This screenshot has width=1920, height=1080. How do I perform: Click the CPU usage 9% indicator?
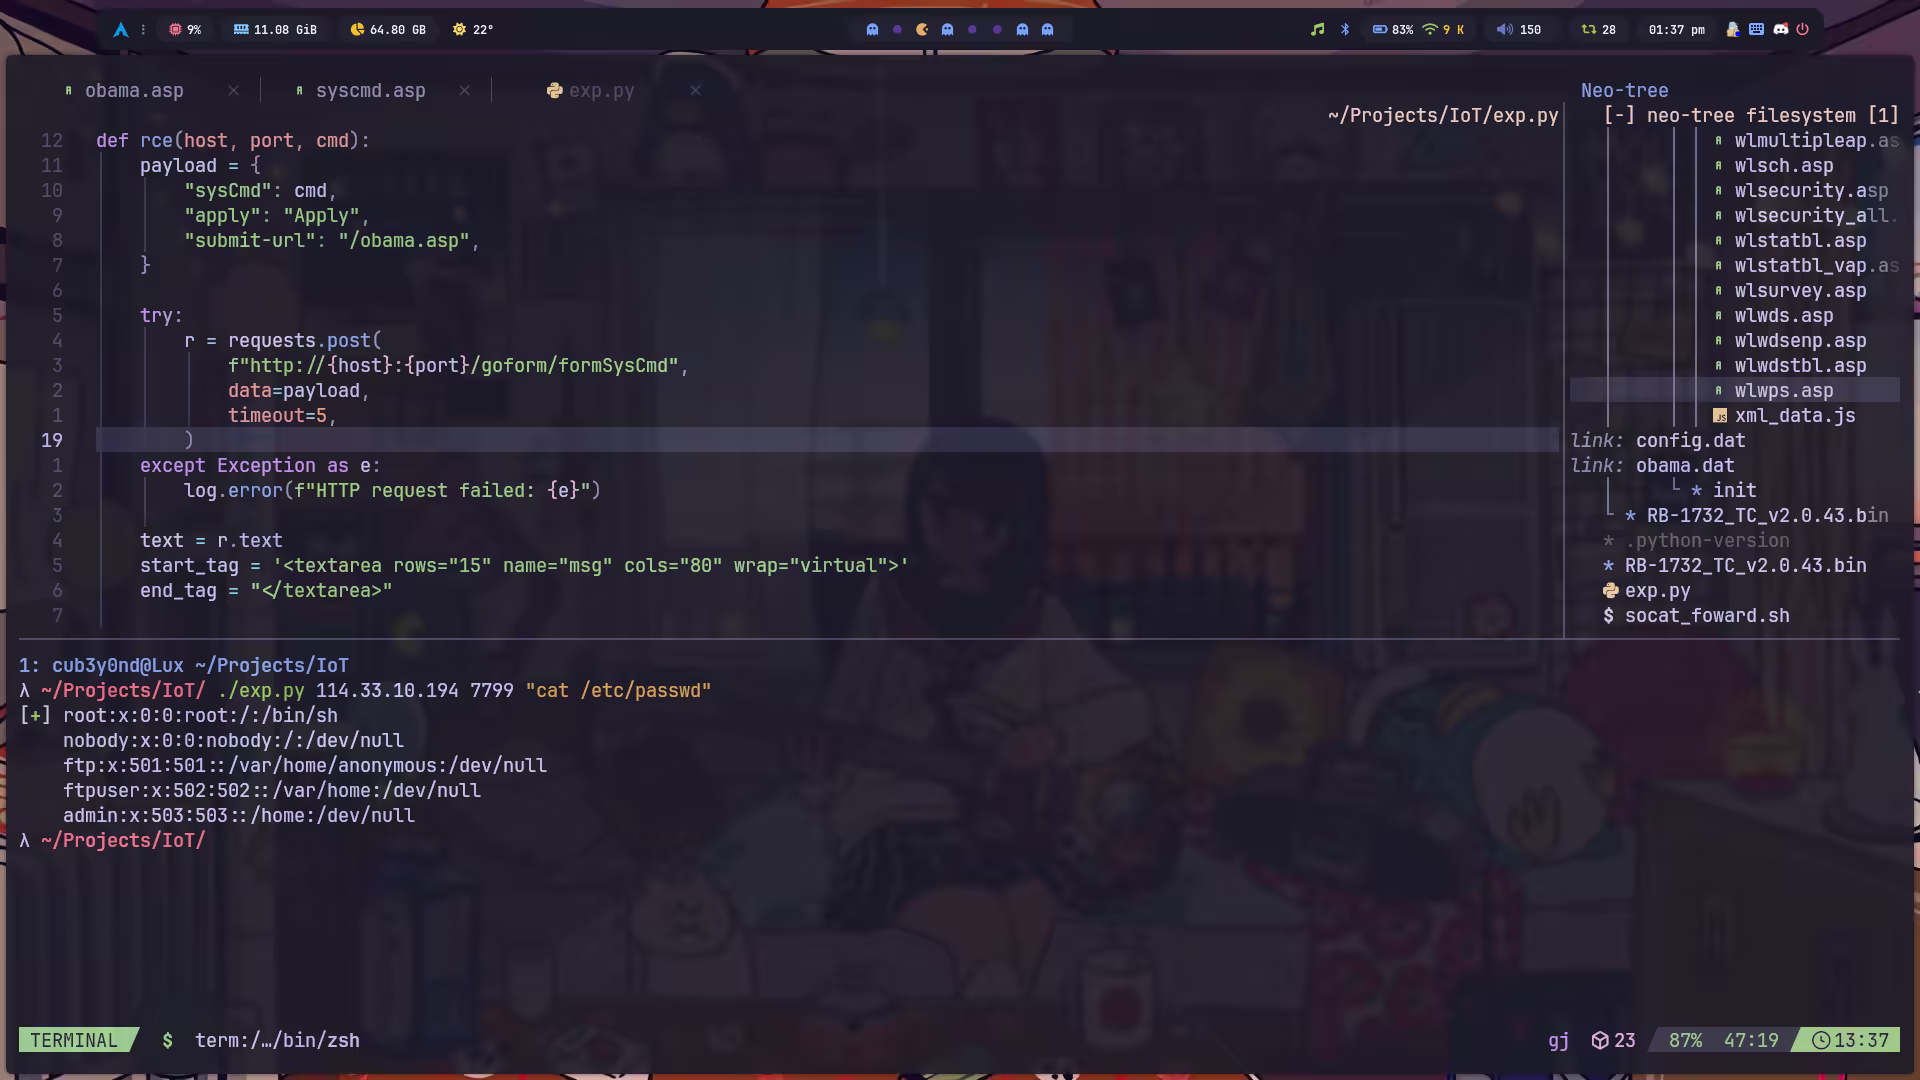click(185, 30)
